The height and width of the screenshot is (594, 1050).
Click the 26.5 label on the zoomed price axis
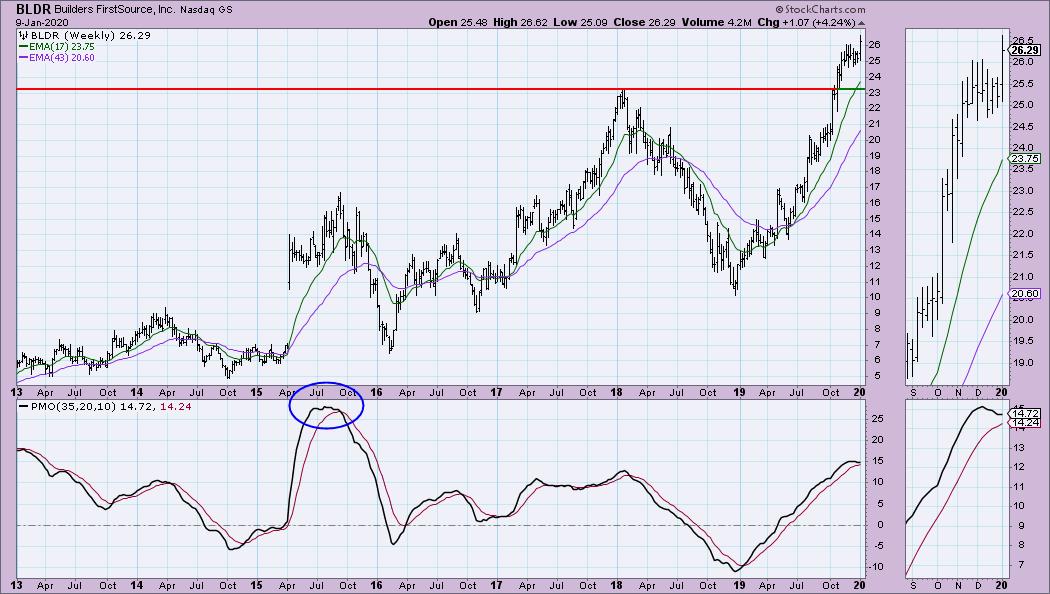coord(1023,40)
